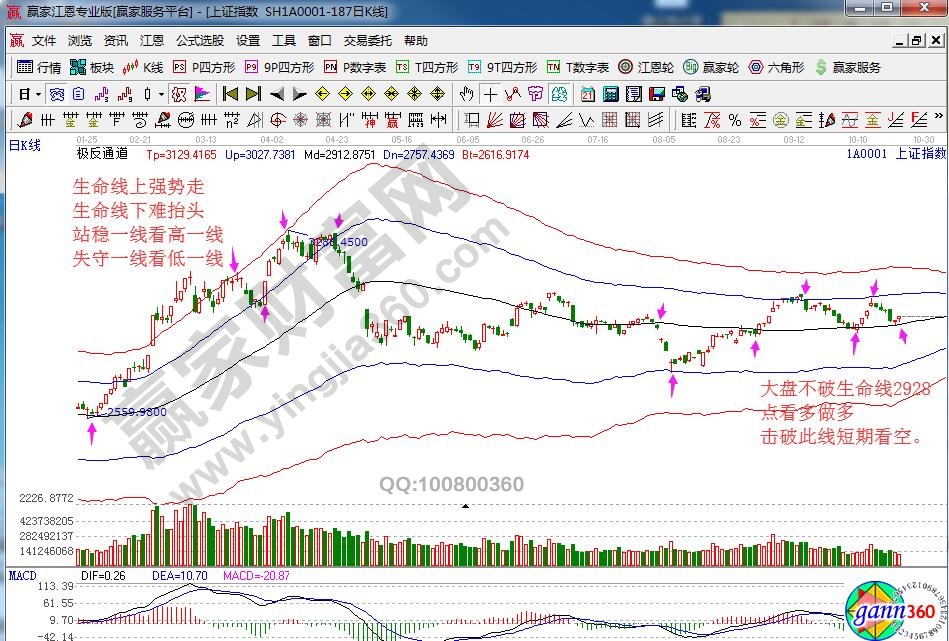
Task: Click the floppy disk save icon
Action: coord(656,94)
